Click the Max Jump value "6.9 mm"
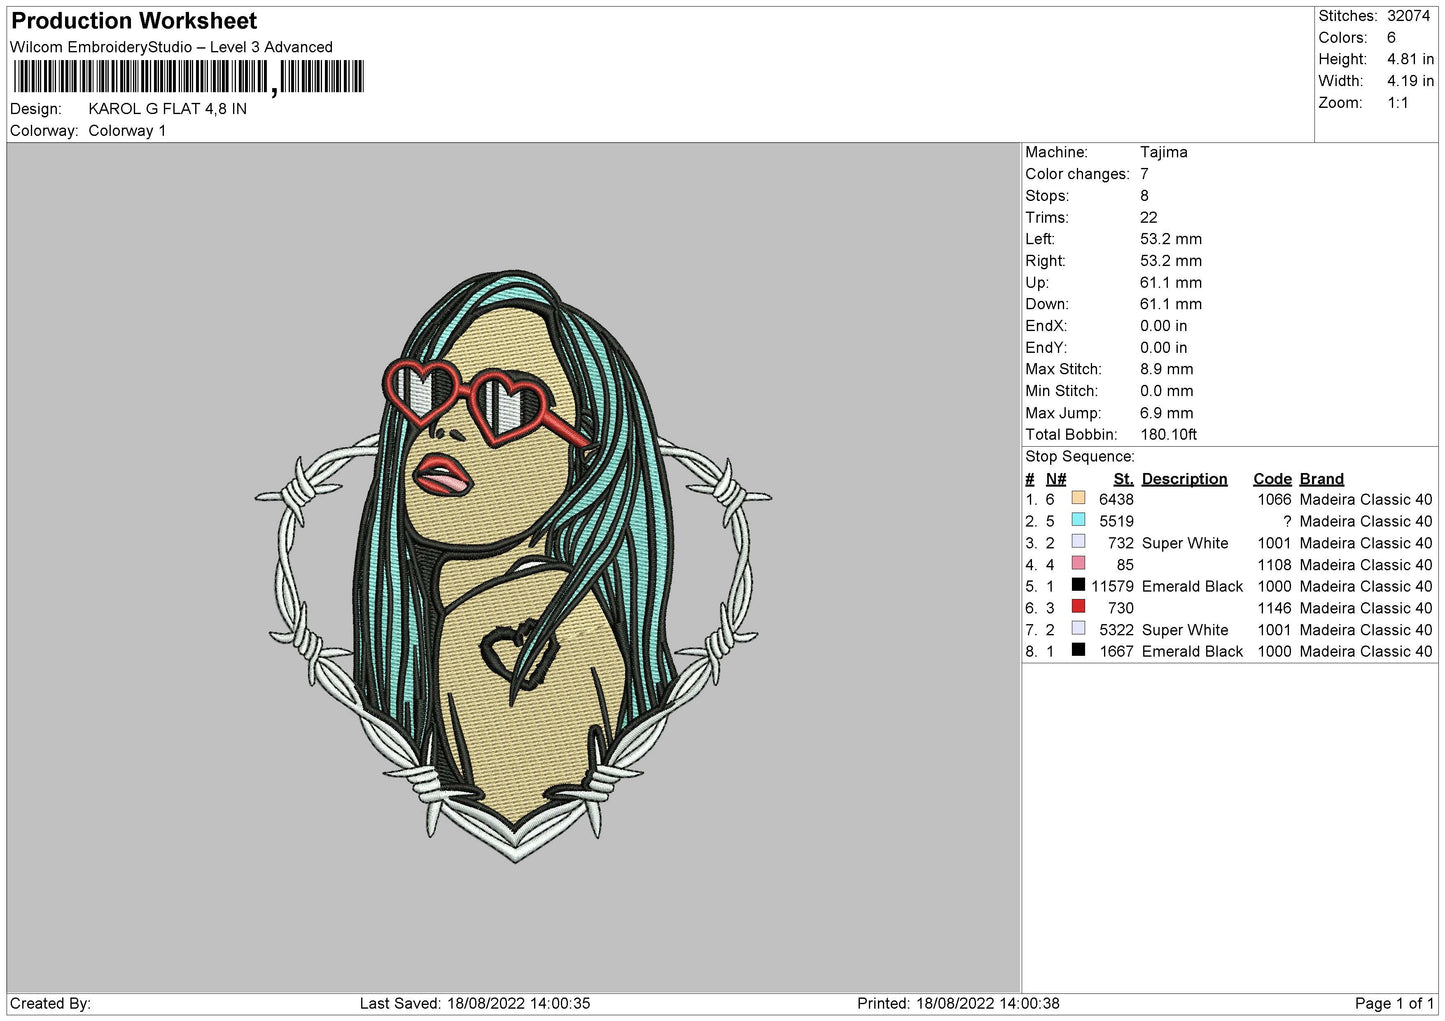This screenshot has height=1021, width=1445. [1167, 413]
